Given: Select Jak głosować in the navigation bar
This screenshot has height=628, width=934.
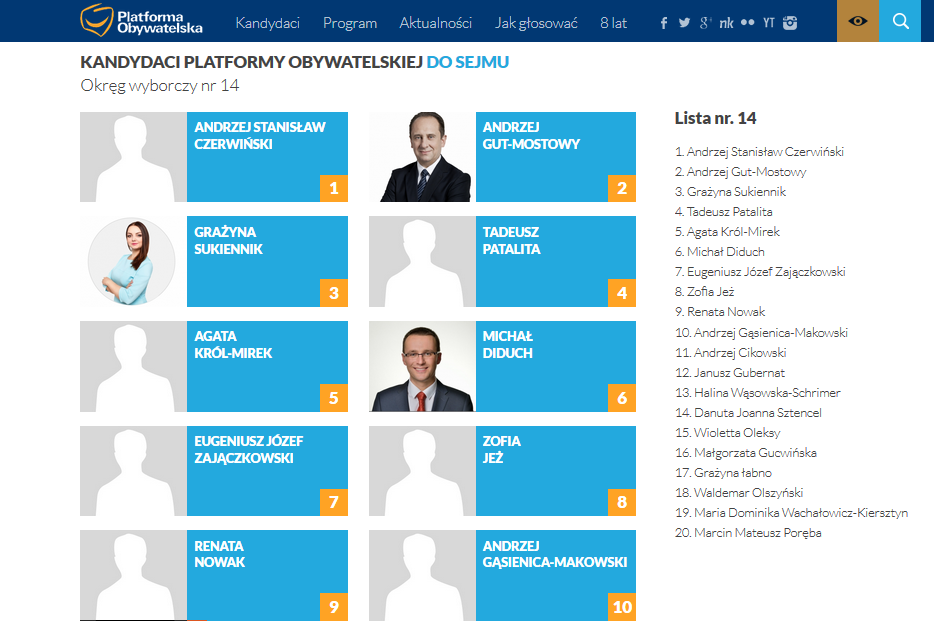Looking at the screenshot, I should [536, 23].
